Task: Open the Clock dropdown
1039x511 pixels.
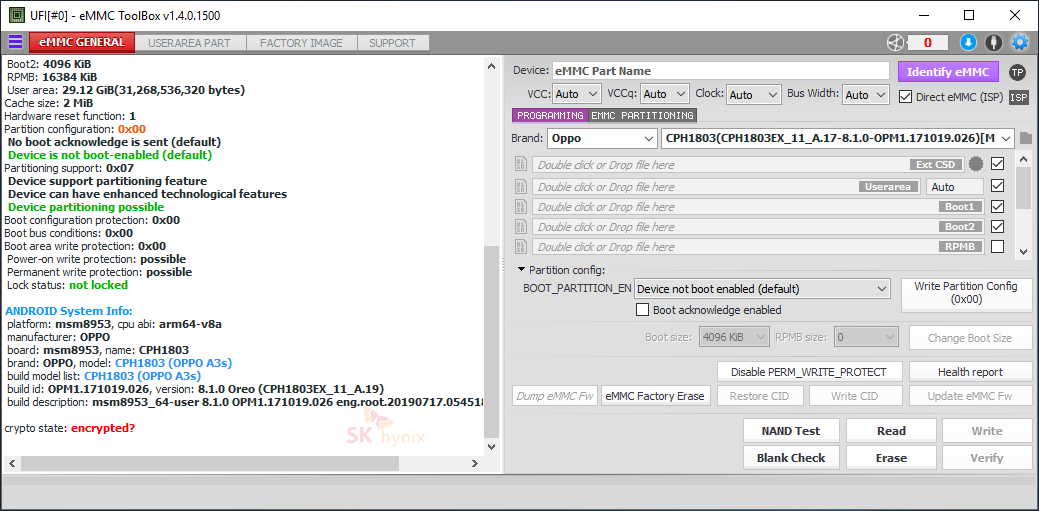Action: point(754,94)
